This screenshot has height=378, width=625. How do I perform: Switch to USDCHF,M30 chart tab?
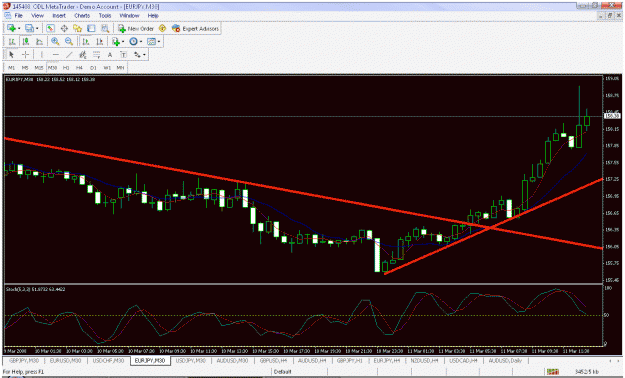(108, 360)
